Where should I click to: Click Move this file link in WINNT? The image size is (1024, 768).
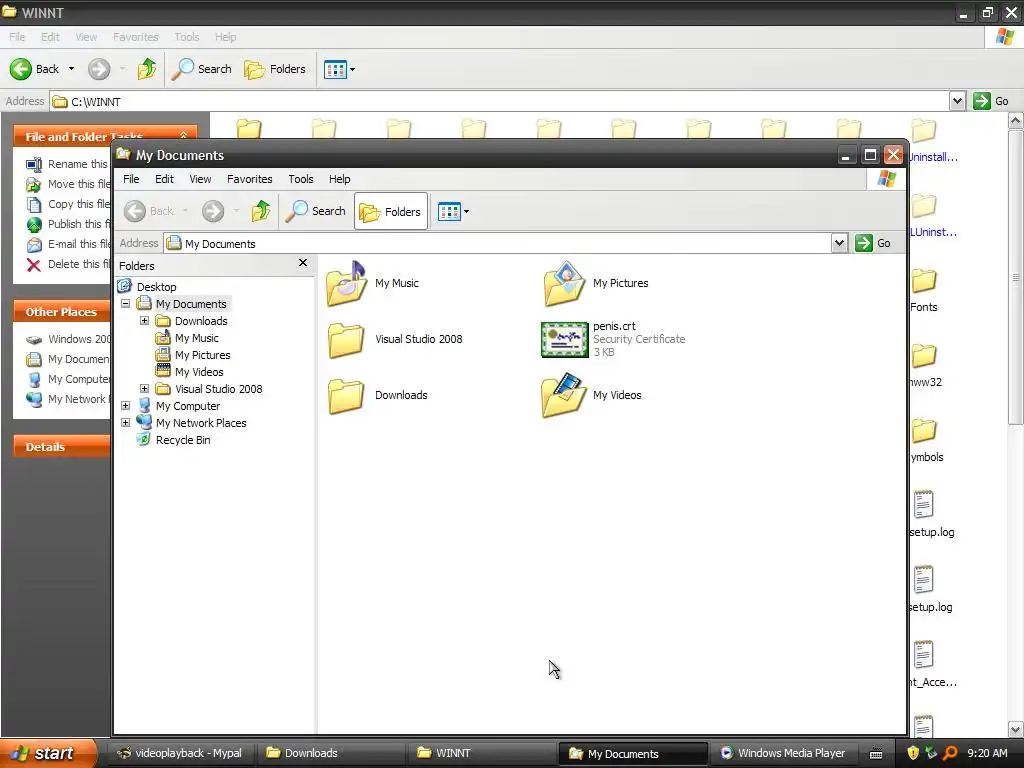pyautogui.click(x=79, y=184)
